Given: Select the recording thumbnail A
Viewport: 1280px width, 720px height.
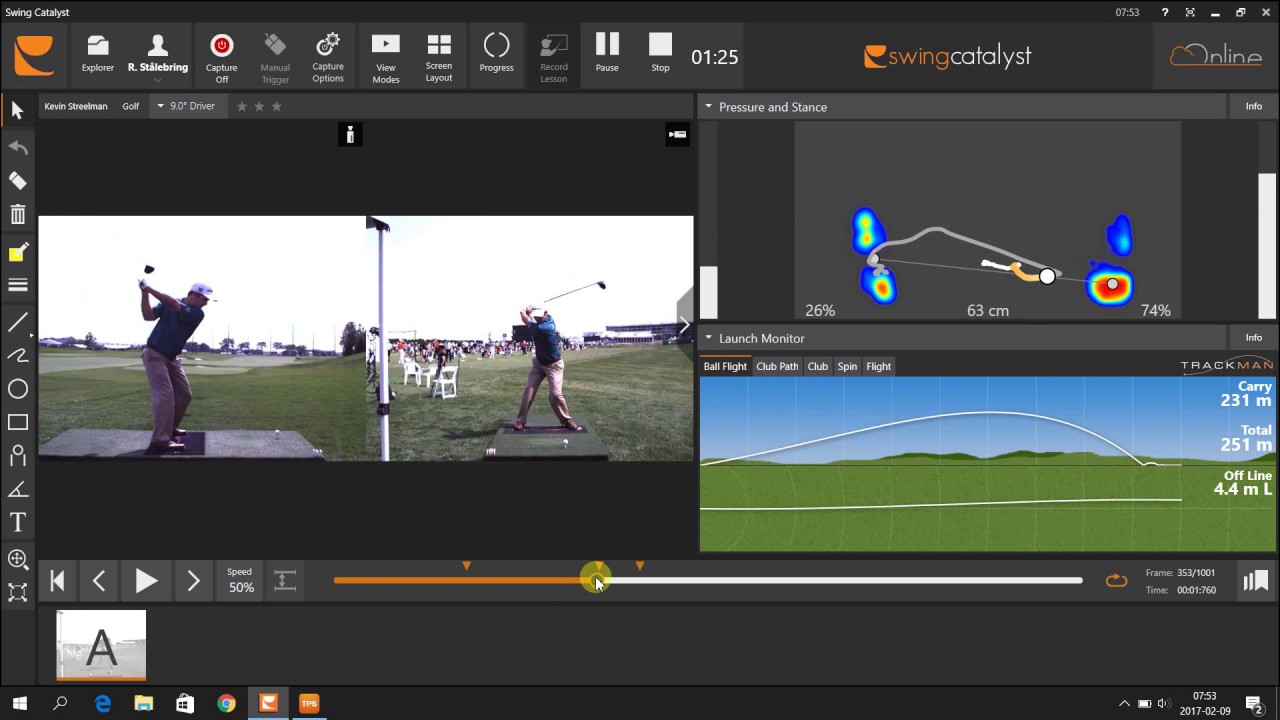Looking at the screenshot, I should [x=101, y=645].
